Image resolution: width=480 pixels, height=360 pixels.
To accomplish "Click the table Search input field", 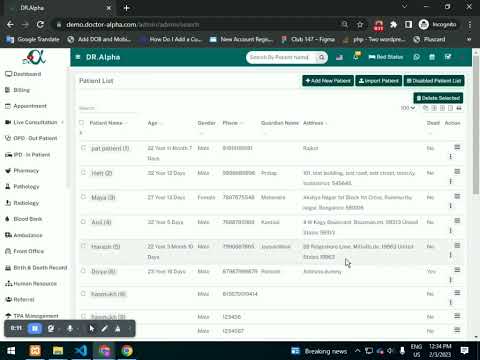I will [x=107, y=108].
